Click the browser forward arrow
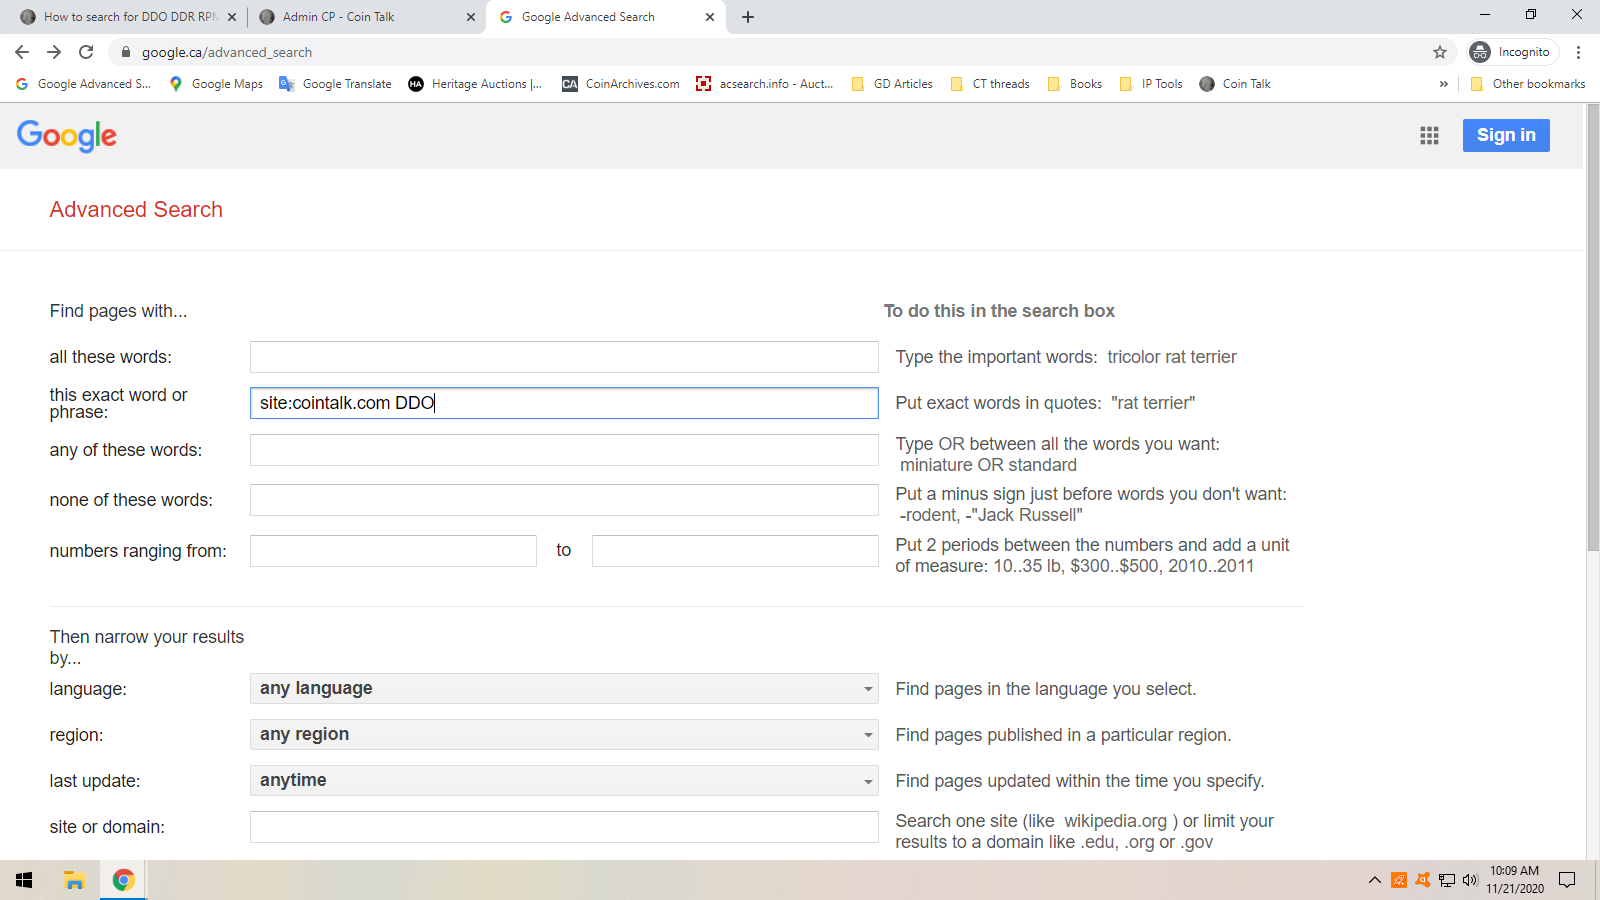Screen dimensions: 1600x900 (54, 52)
